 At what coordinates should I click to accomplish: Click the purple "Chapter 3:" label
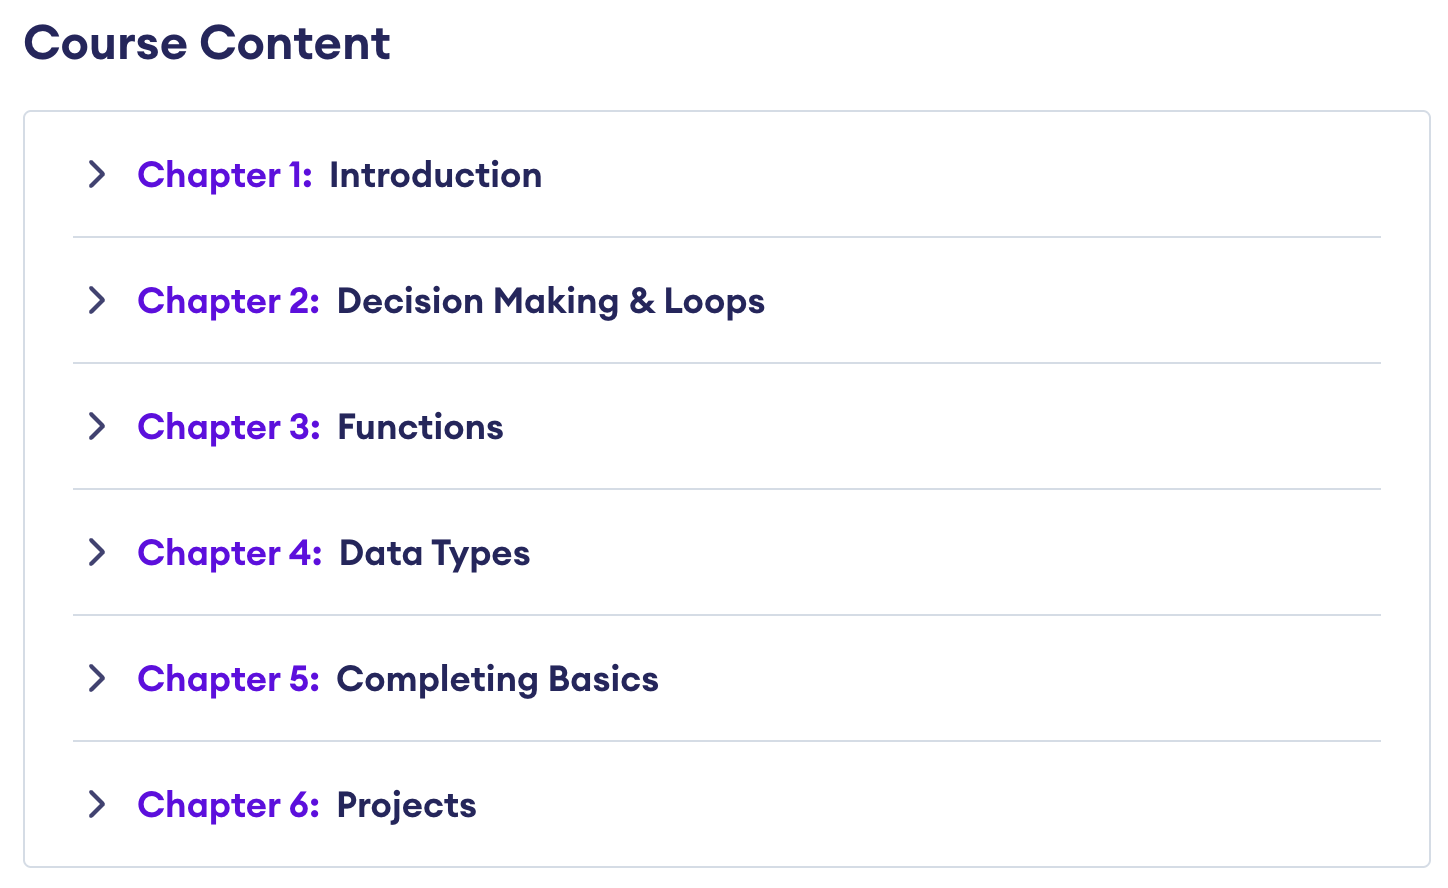(x=228, y=427)
